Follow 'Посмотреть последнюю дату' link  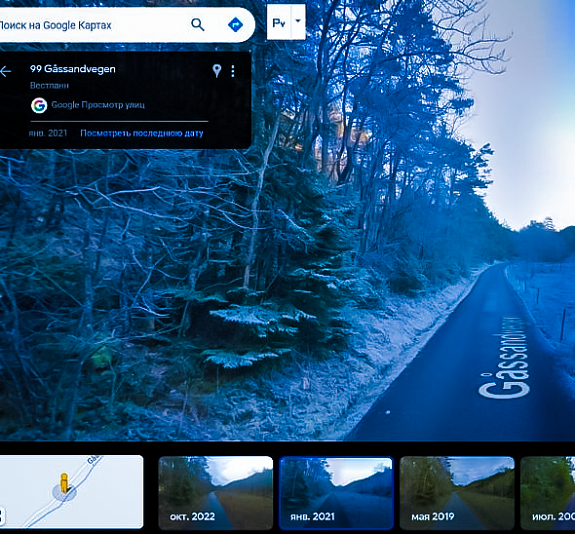coord(142,133)
